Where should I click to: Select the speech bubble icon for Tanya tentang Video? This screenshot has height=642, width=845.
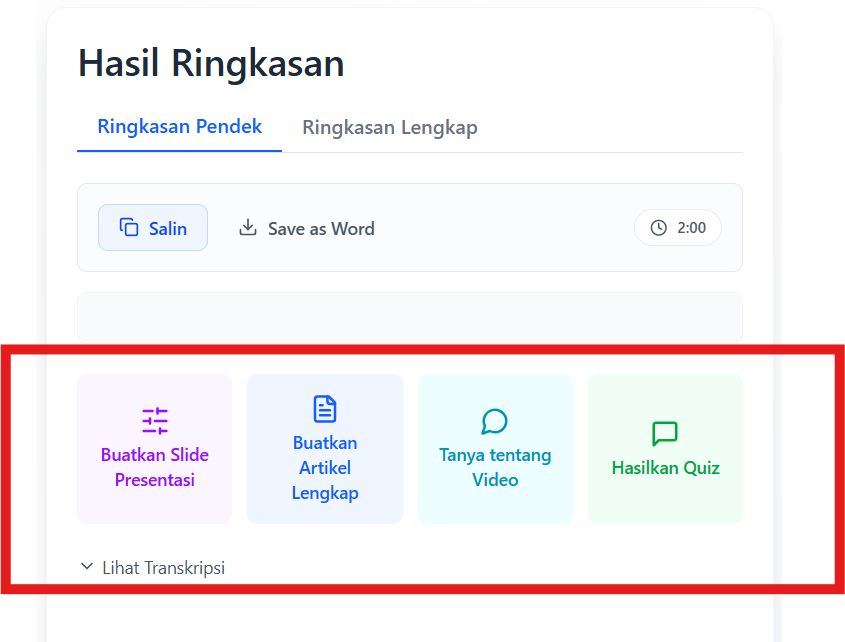point(494,422)
